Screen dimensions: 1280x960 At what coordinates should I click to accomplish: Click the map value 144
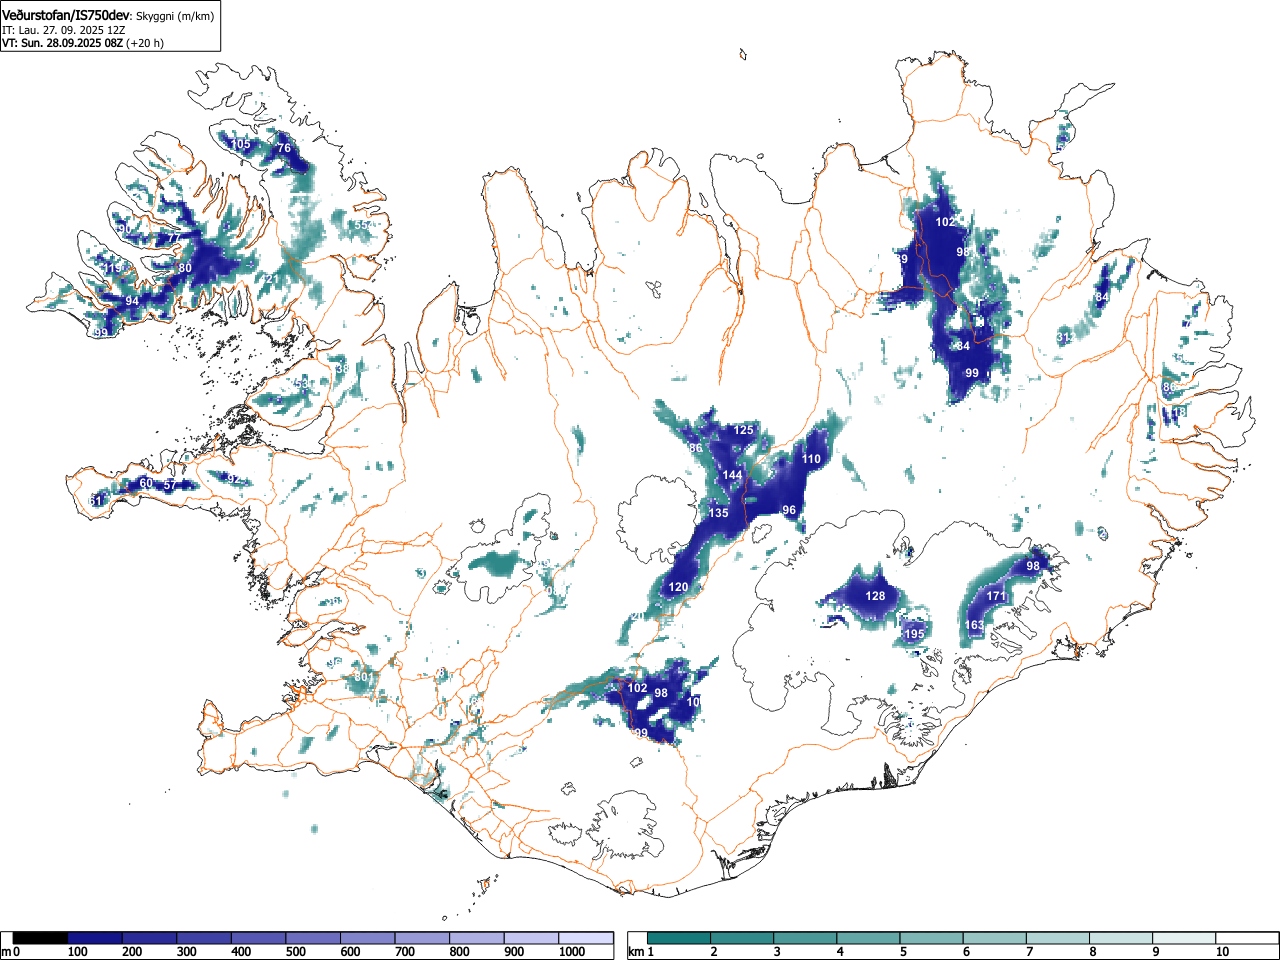(x=733, y=475)
